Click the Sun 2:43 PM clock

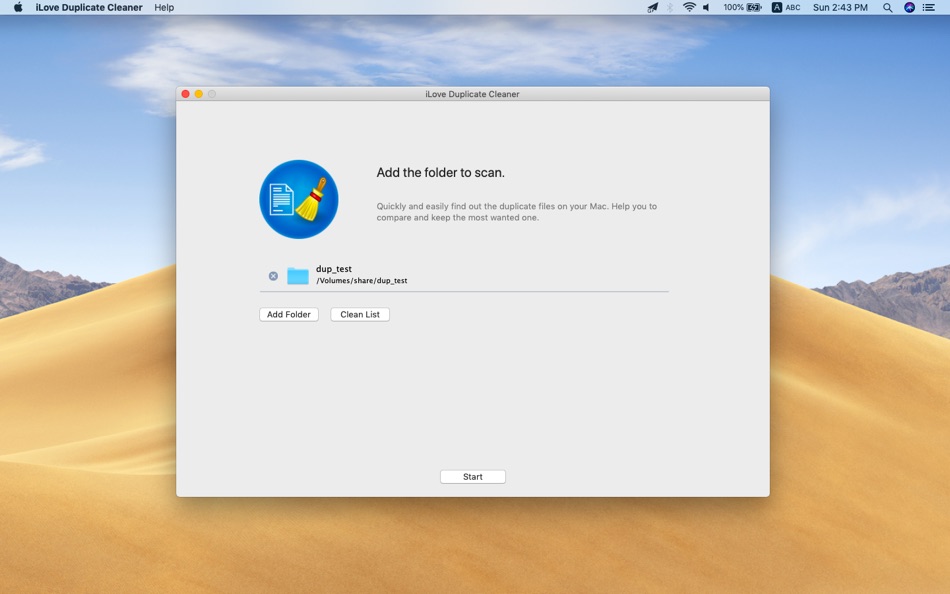point(840,7)
